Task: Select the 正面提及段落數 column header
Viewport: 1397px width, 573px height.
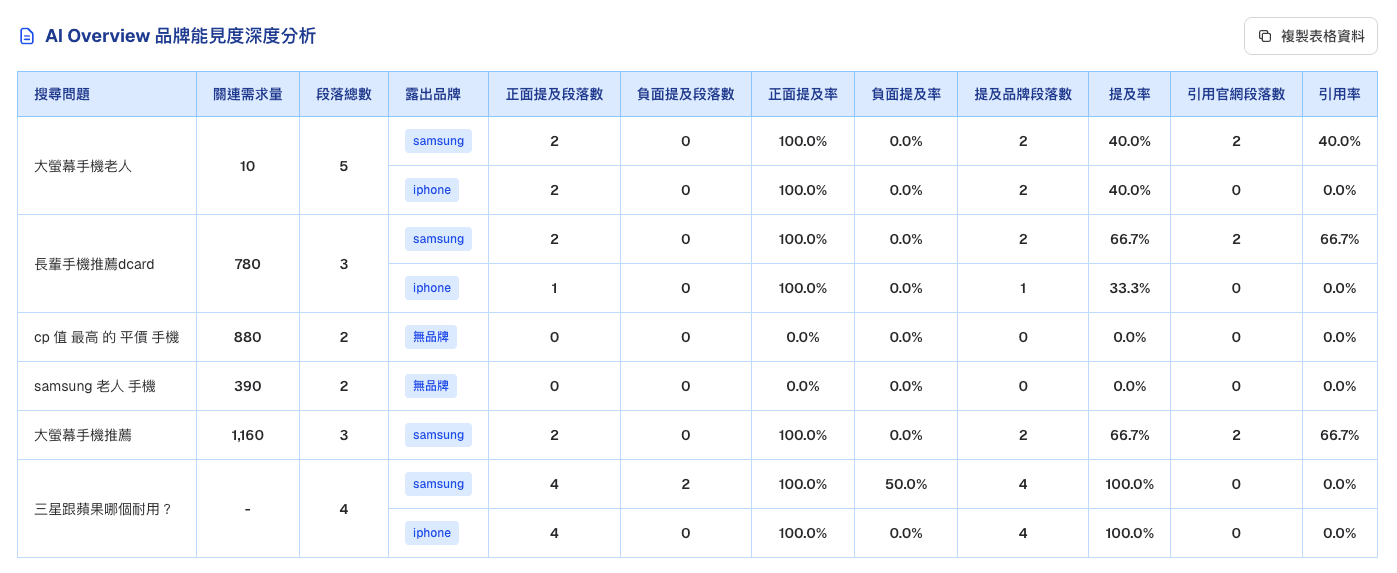Action: 554,94
